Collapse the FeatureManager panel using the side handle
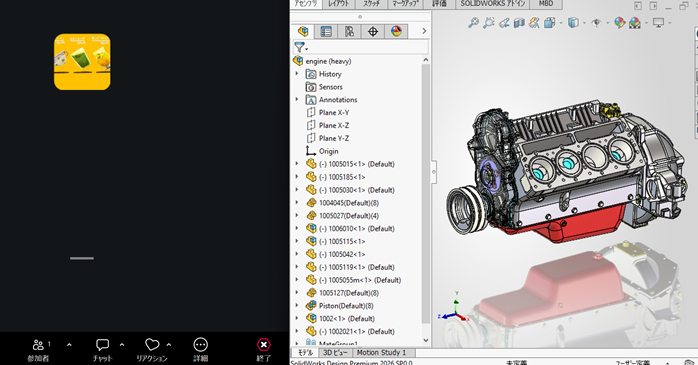Viewport: 698px width, 365px height. pos(434,171)
